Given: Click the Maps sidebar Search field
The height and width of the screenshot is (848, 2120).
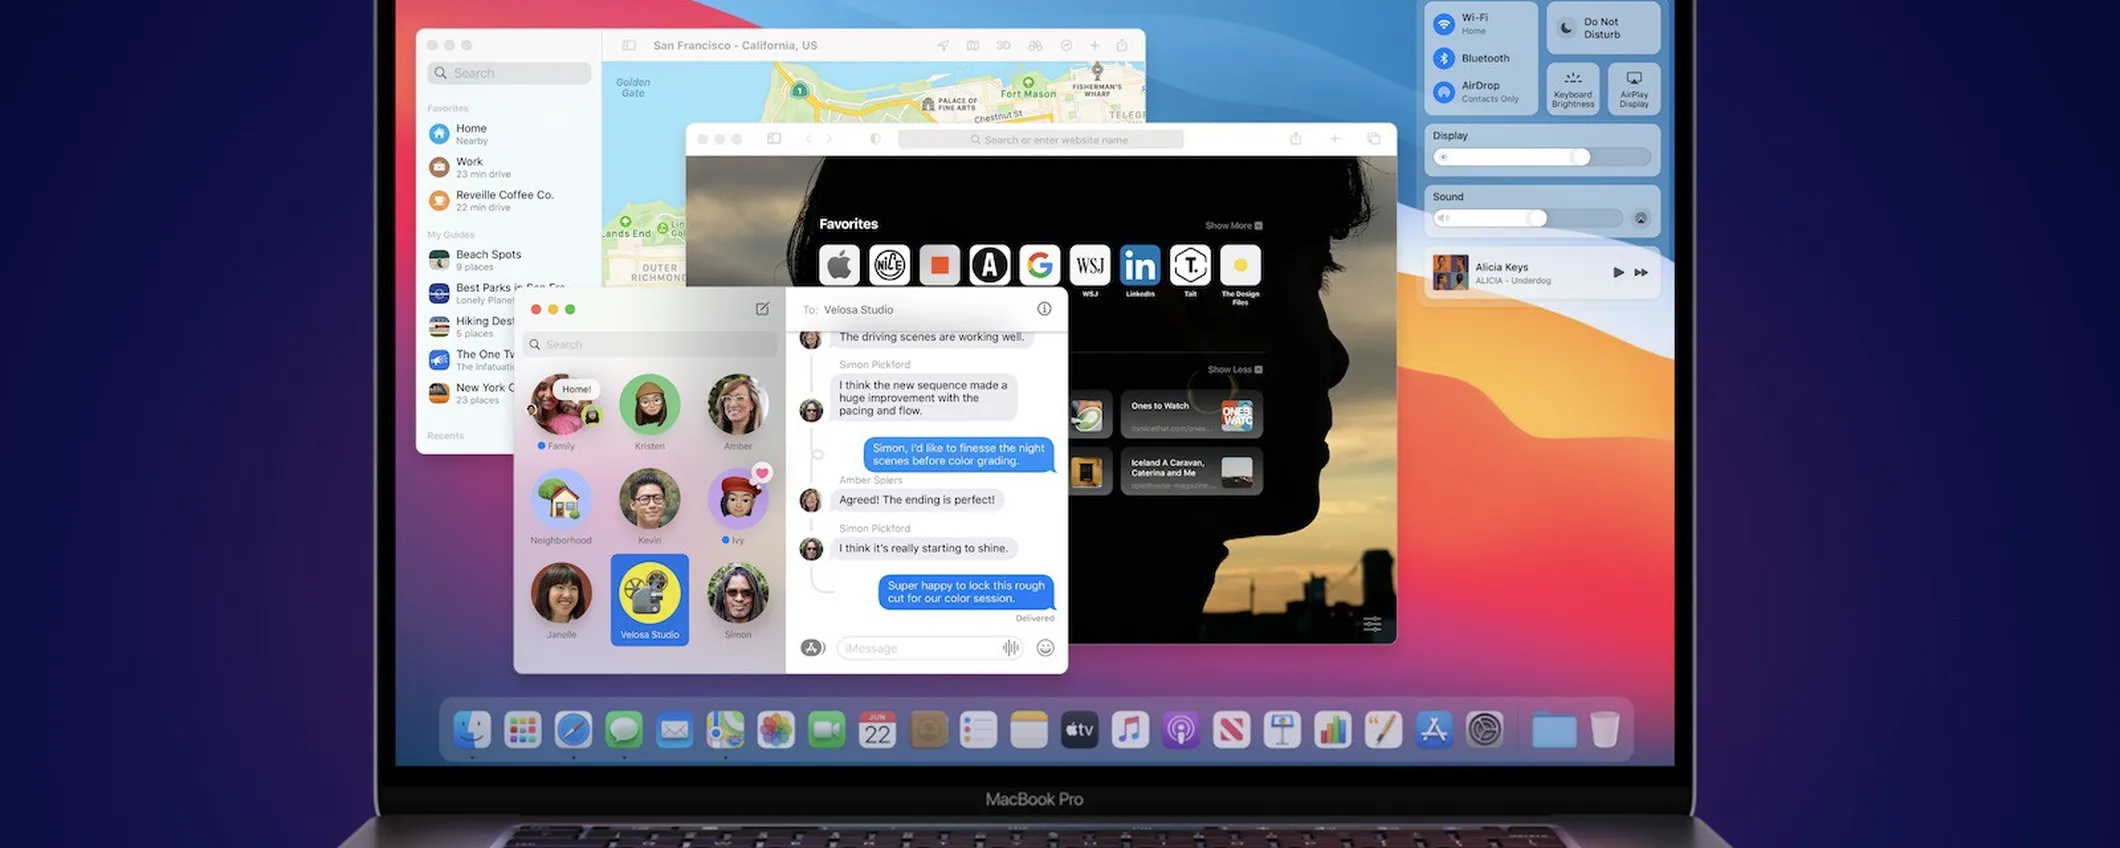Looking at the screenshot, I should pyautogui.click(x=509, y=73).
